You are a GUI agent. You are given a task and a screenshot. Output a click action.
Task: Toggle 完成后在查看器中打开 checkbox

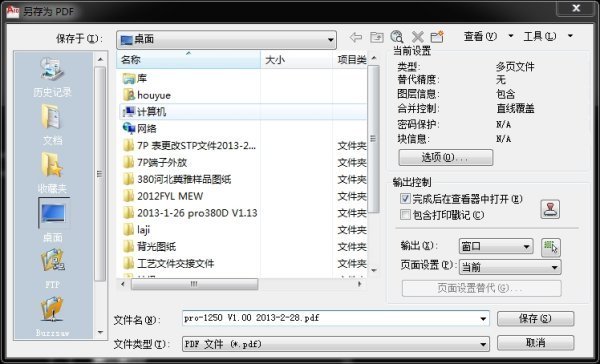(x=405, y=199)
